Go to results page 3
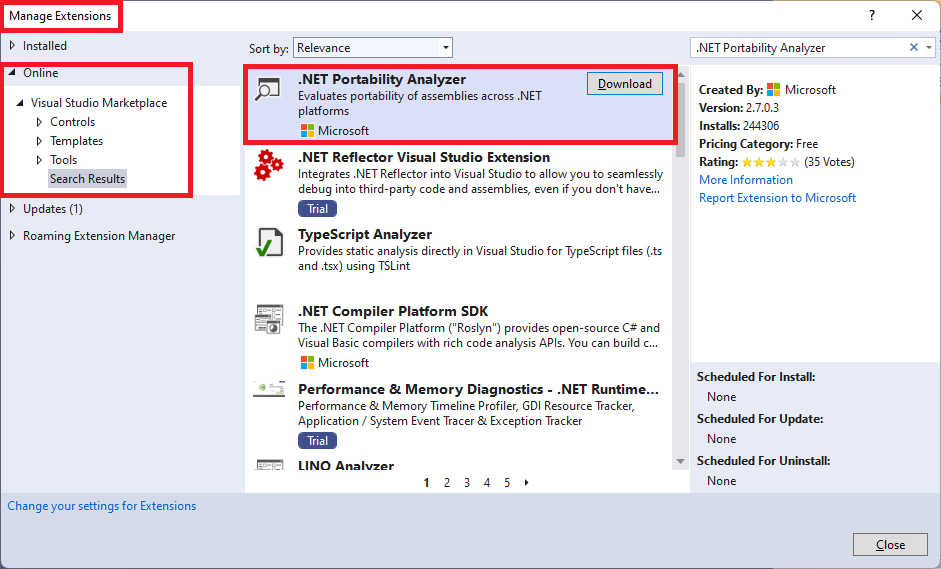This screenshot has height=569, width=941. [x=467, y=483]
